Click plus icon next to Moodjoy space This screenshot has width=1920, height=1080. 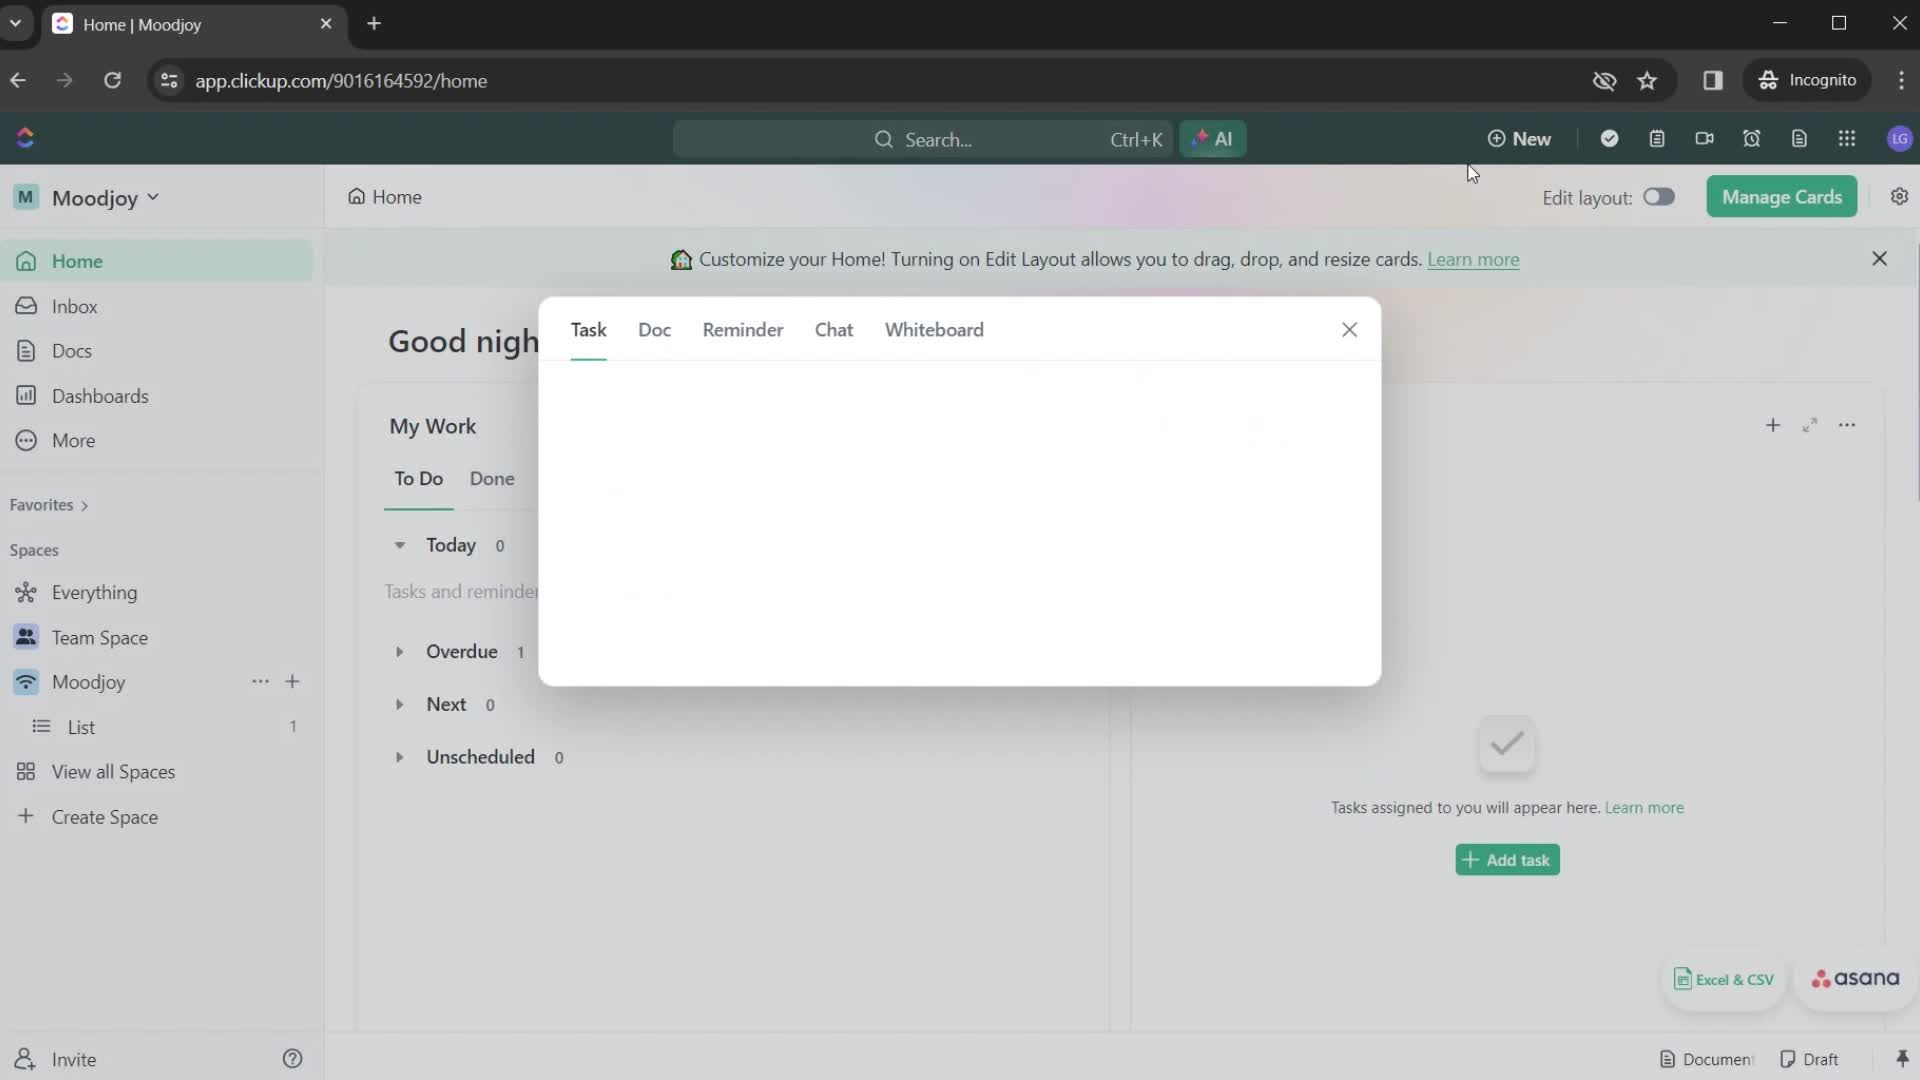click(x=292, y=681)
